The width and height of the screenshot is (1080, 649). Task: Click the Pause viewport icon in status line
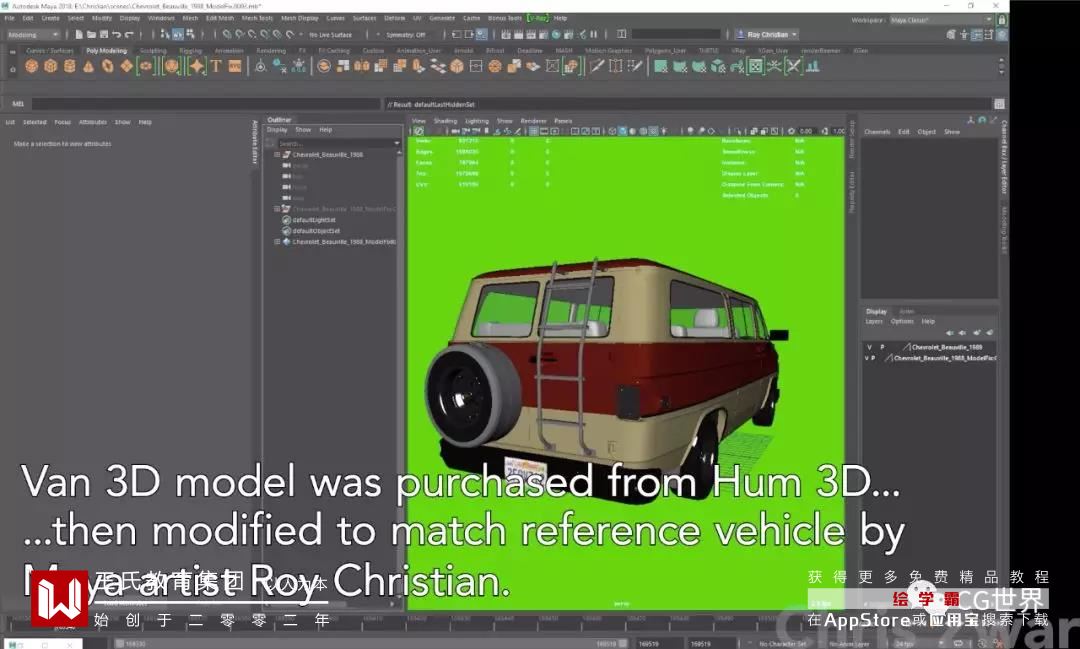(593, 34)
